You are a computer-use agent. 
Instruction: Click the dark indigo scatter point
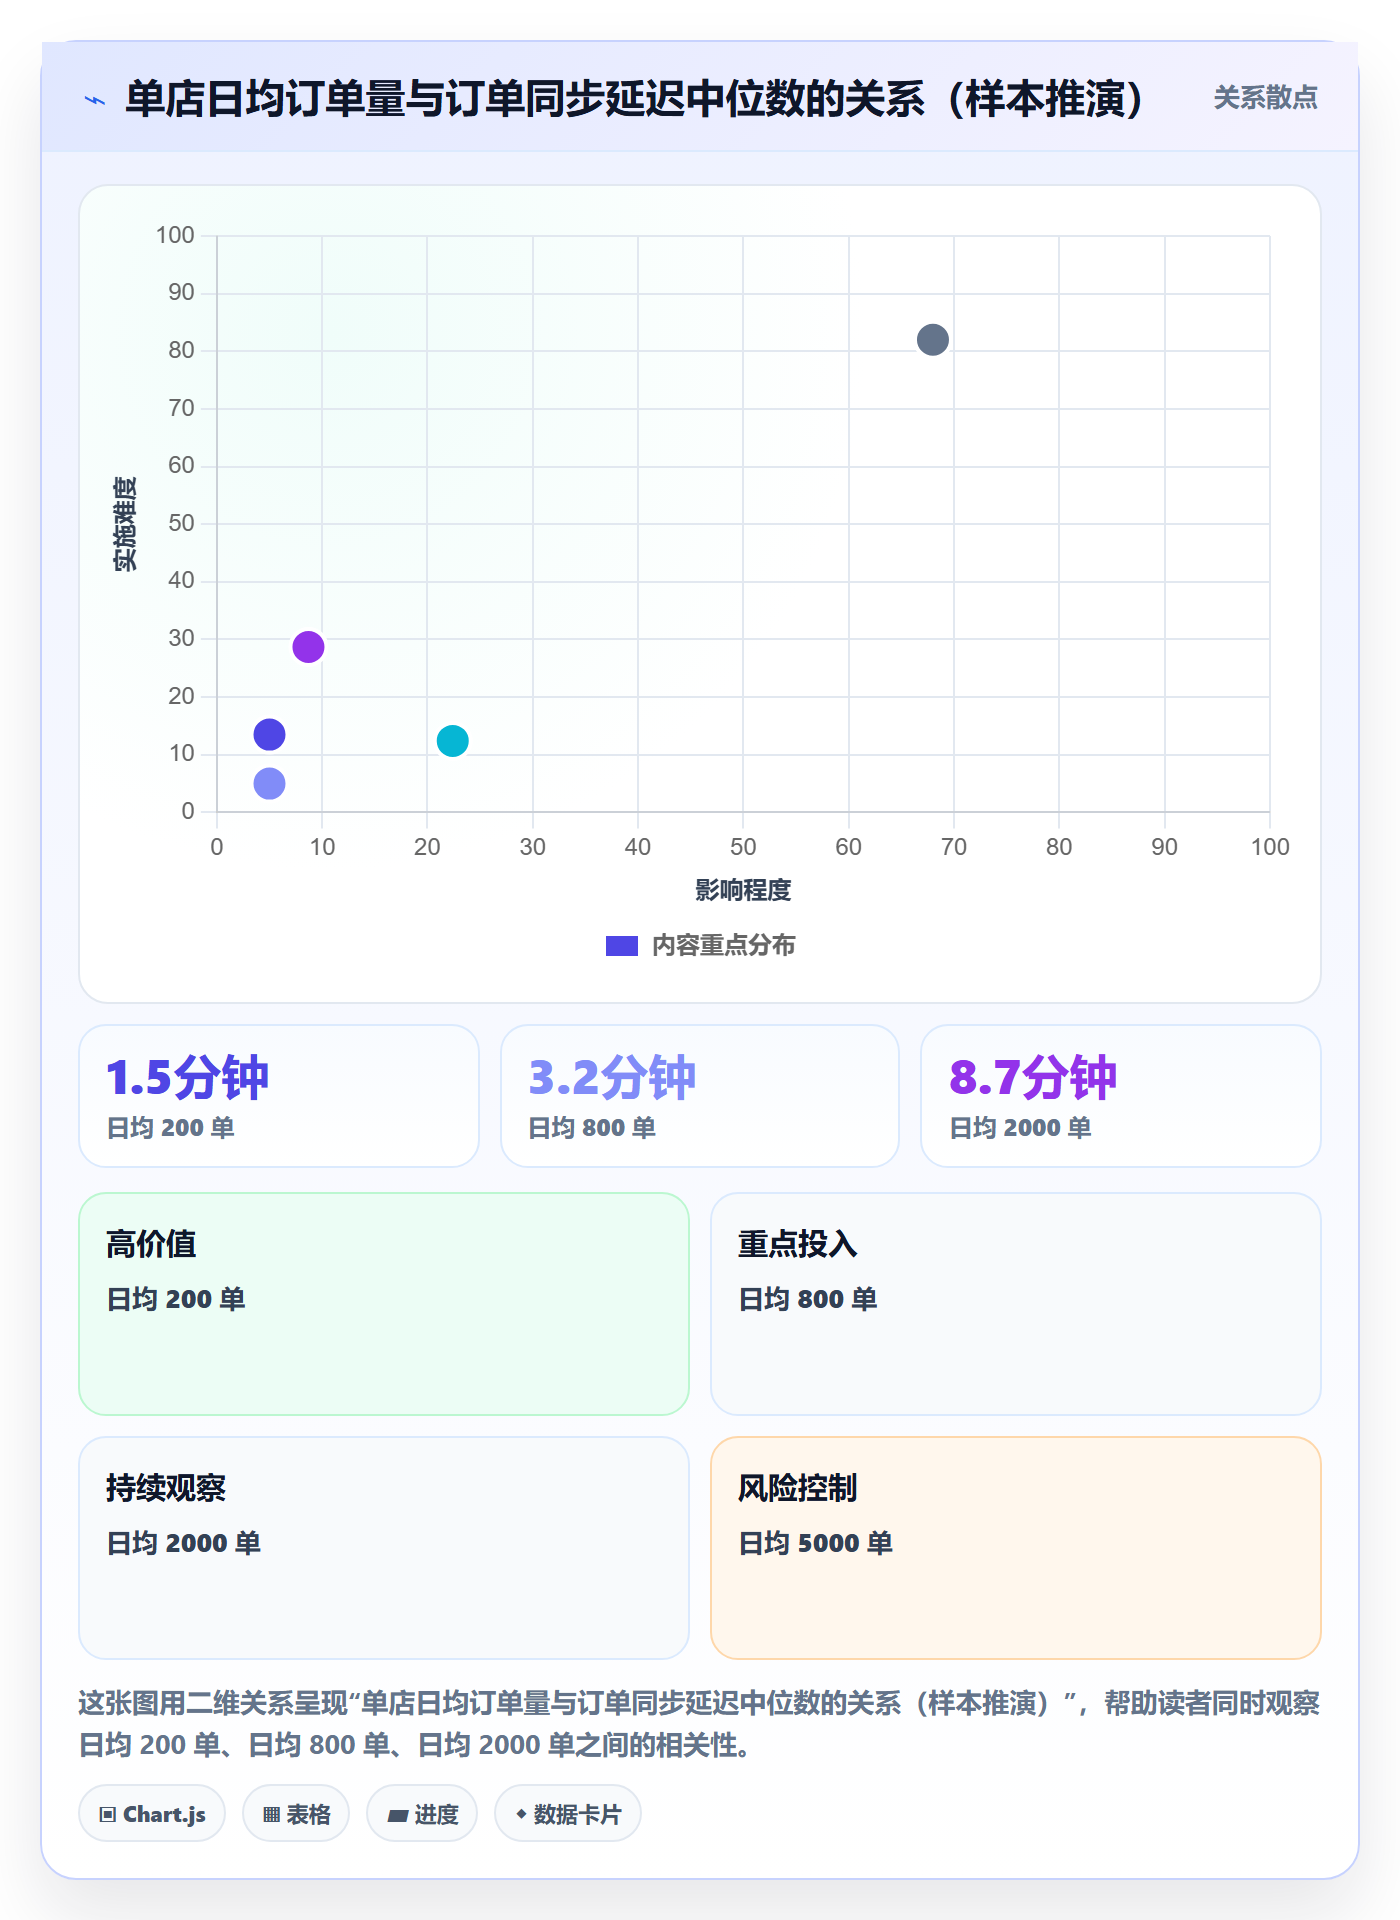click(x=269, y=735)
